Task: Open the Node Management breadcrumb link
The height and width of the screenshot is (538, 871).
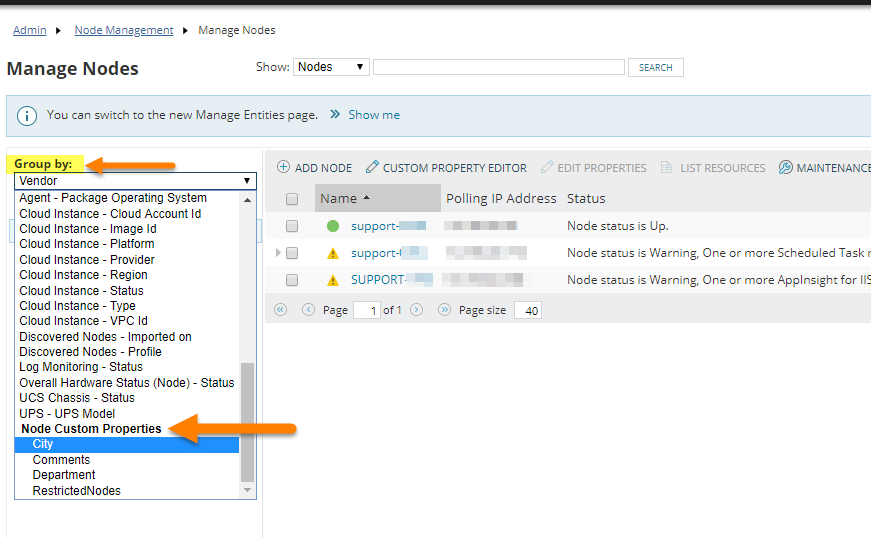Action: pos(124,30)
